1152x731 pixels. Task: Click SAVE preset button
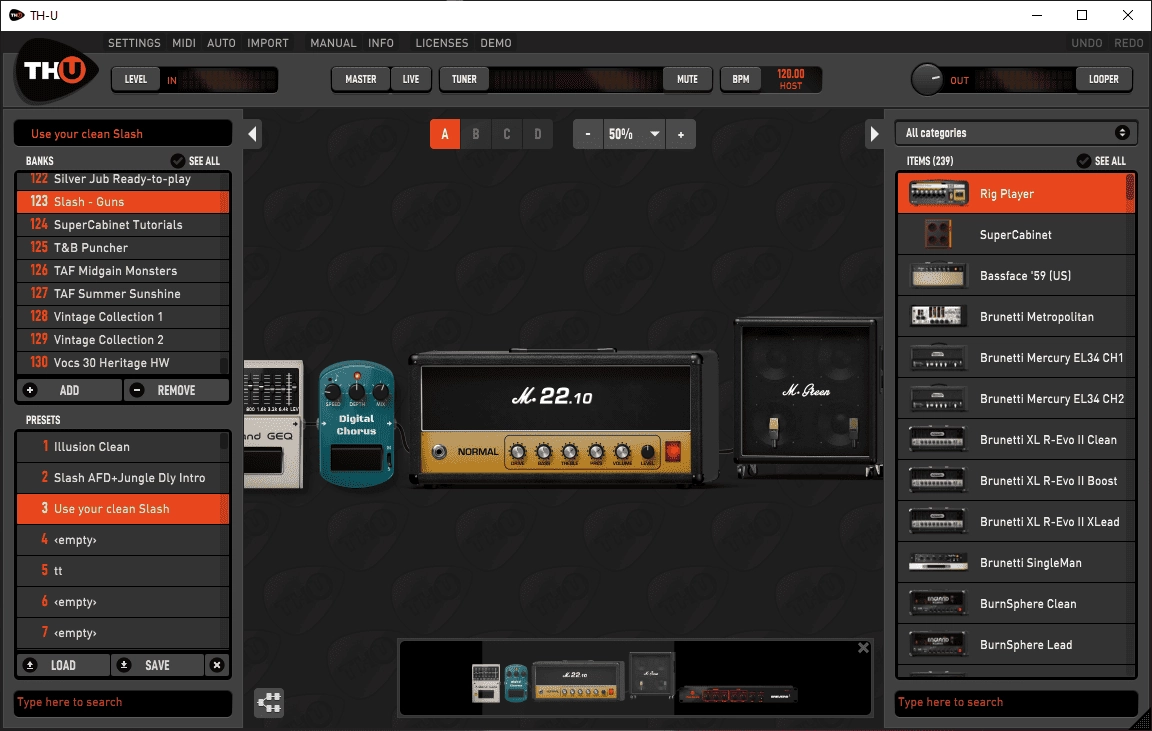coord(157,665)
